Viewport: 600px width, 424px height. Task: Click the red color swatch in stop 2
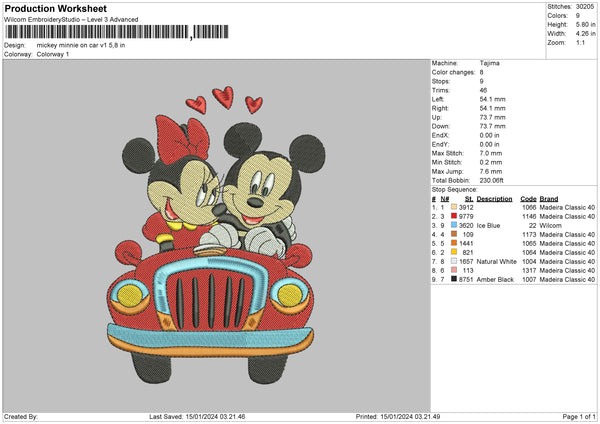(453, 216)
